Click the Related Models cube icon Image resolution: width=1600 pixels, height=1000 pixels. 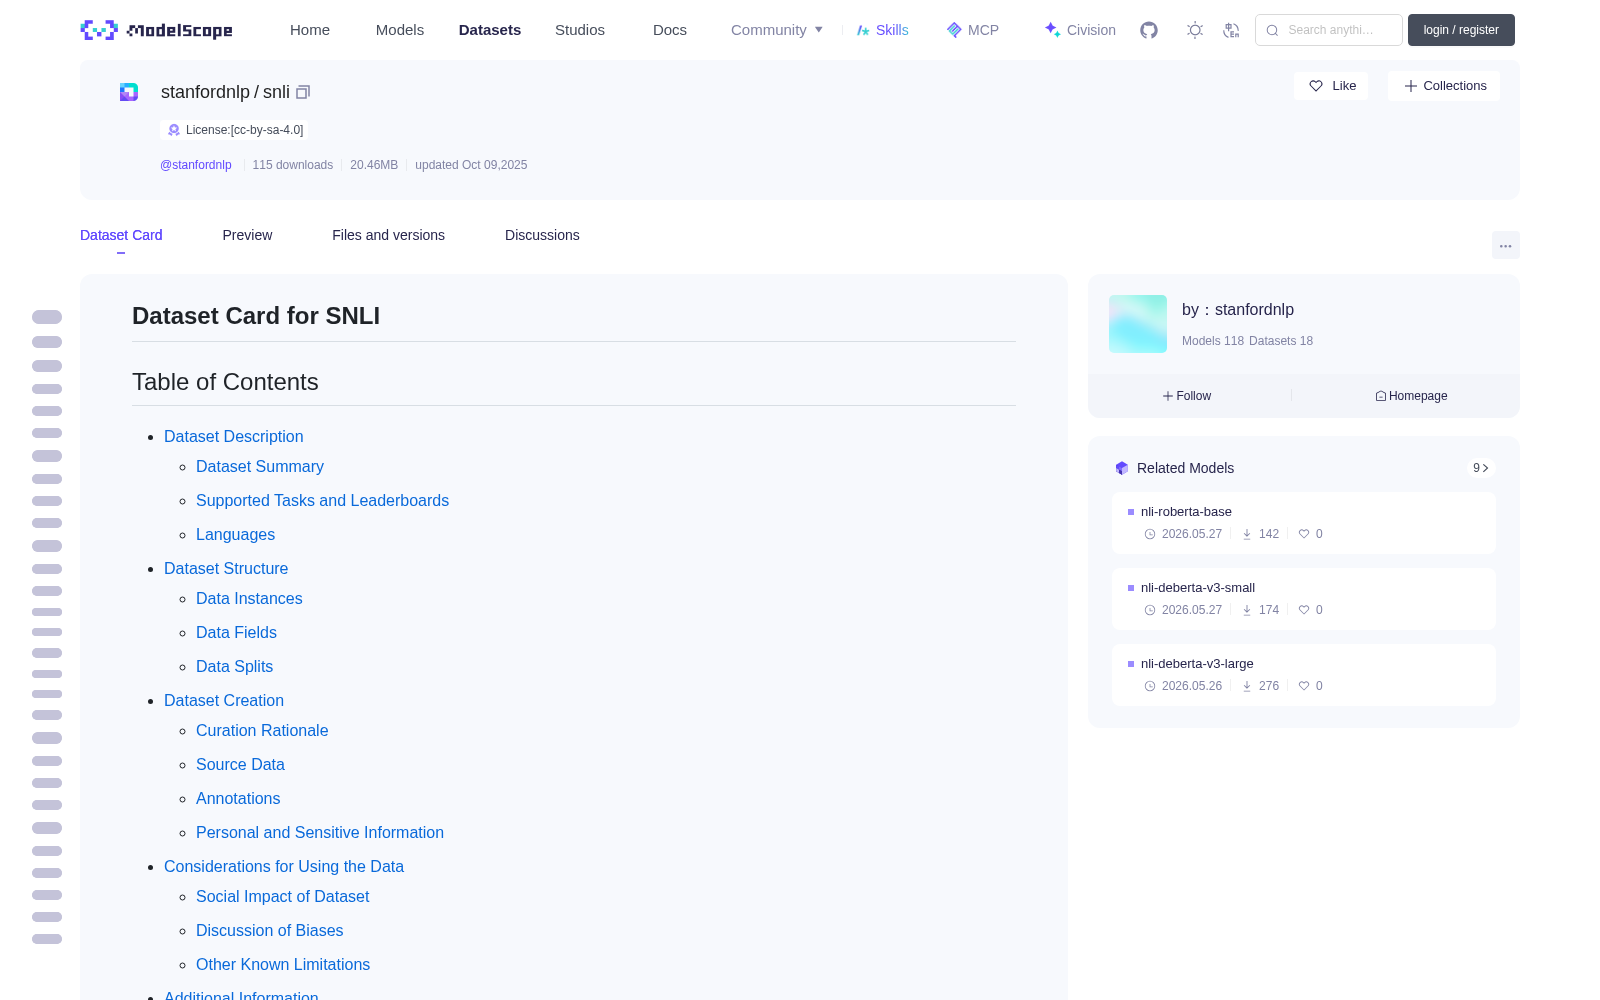click(1122, 468)
